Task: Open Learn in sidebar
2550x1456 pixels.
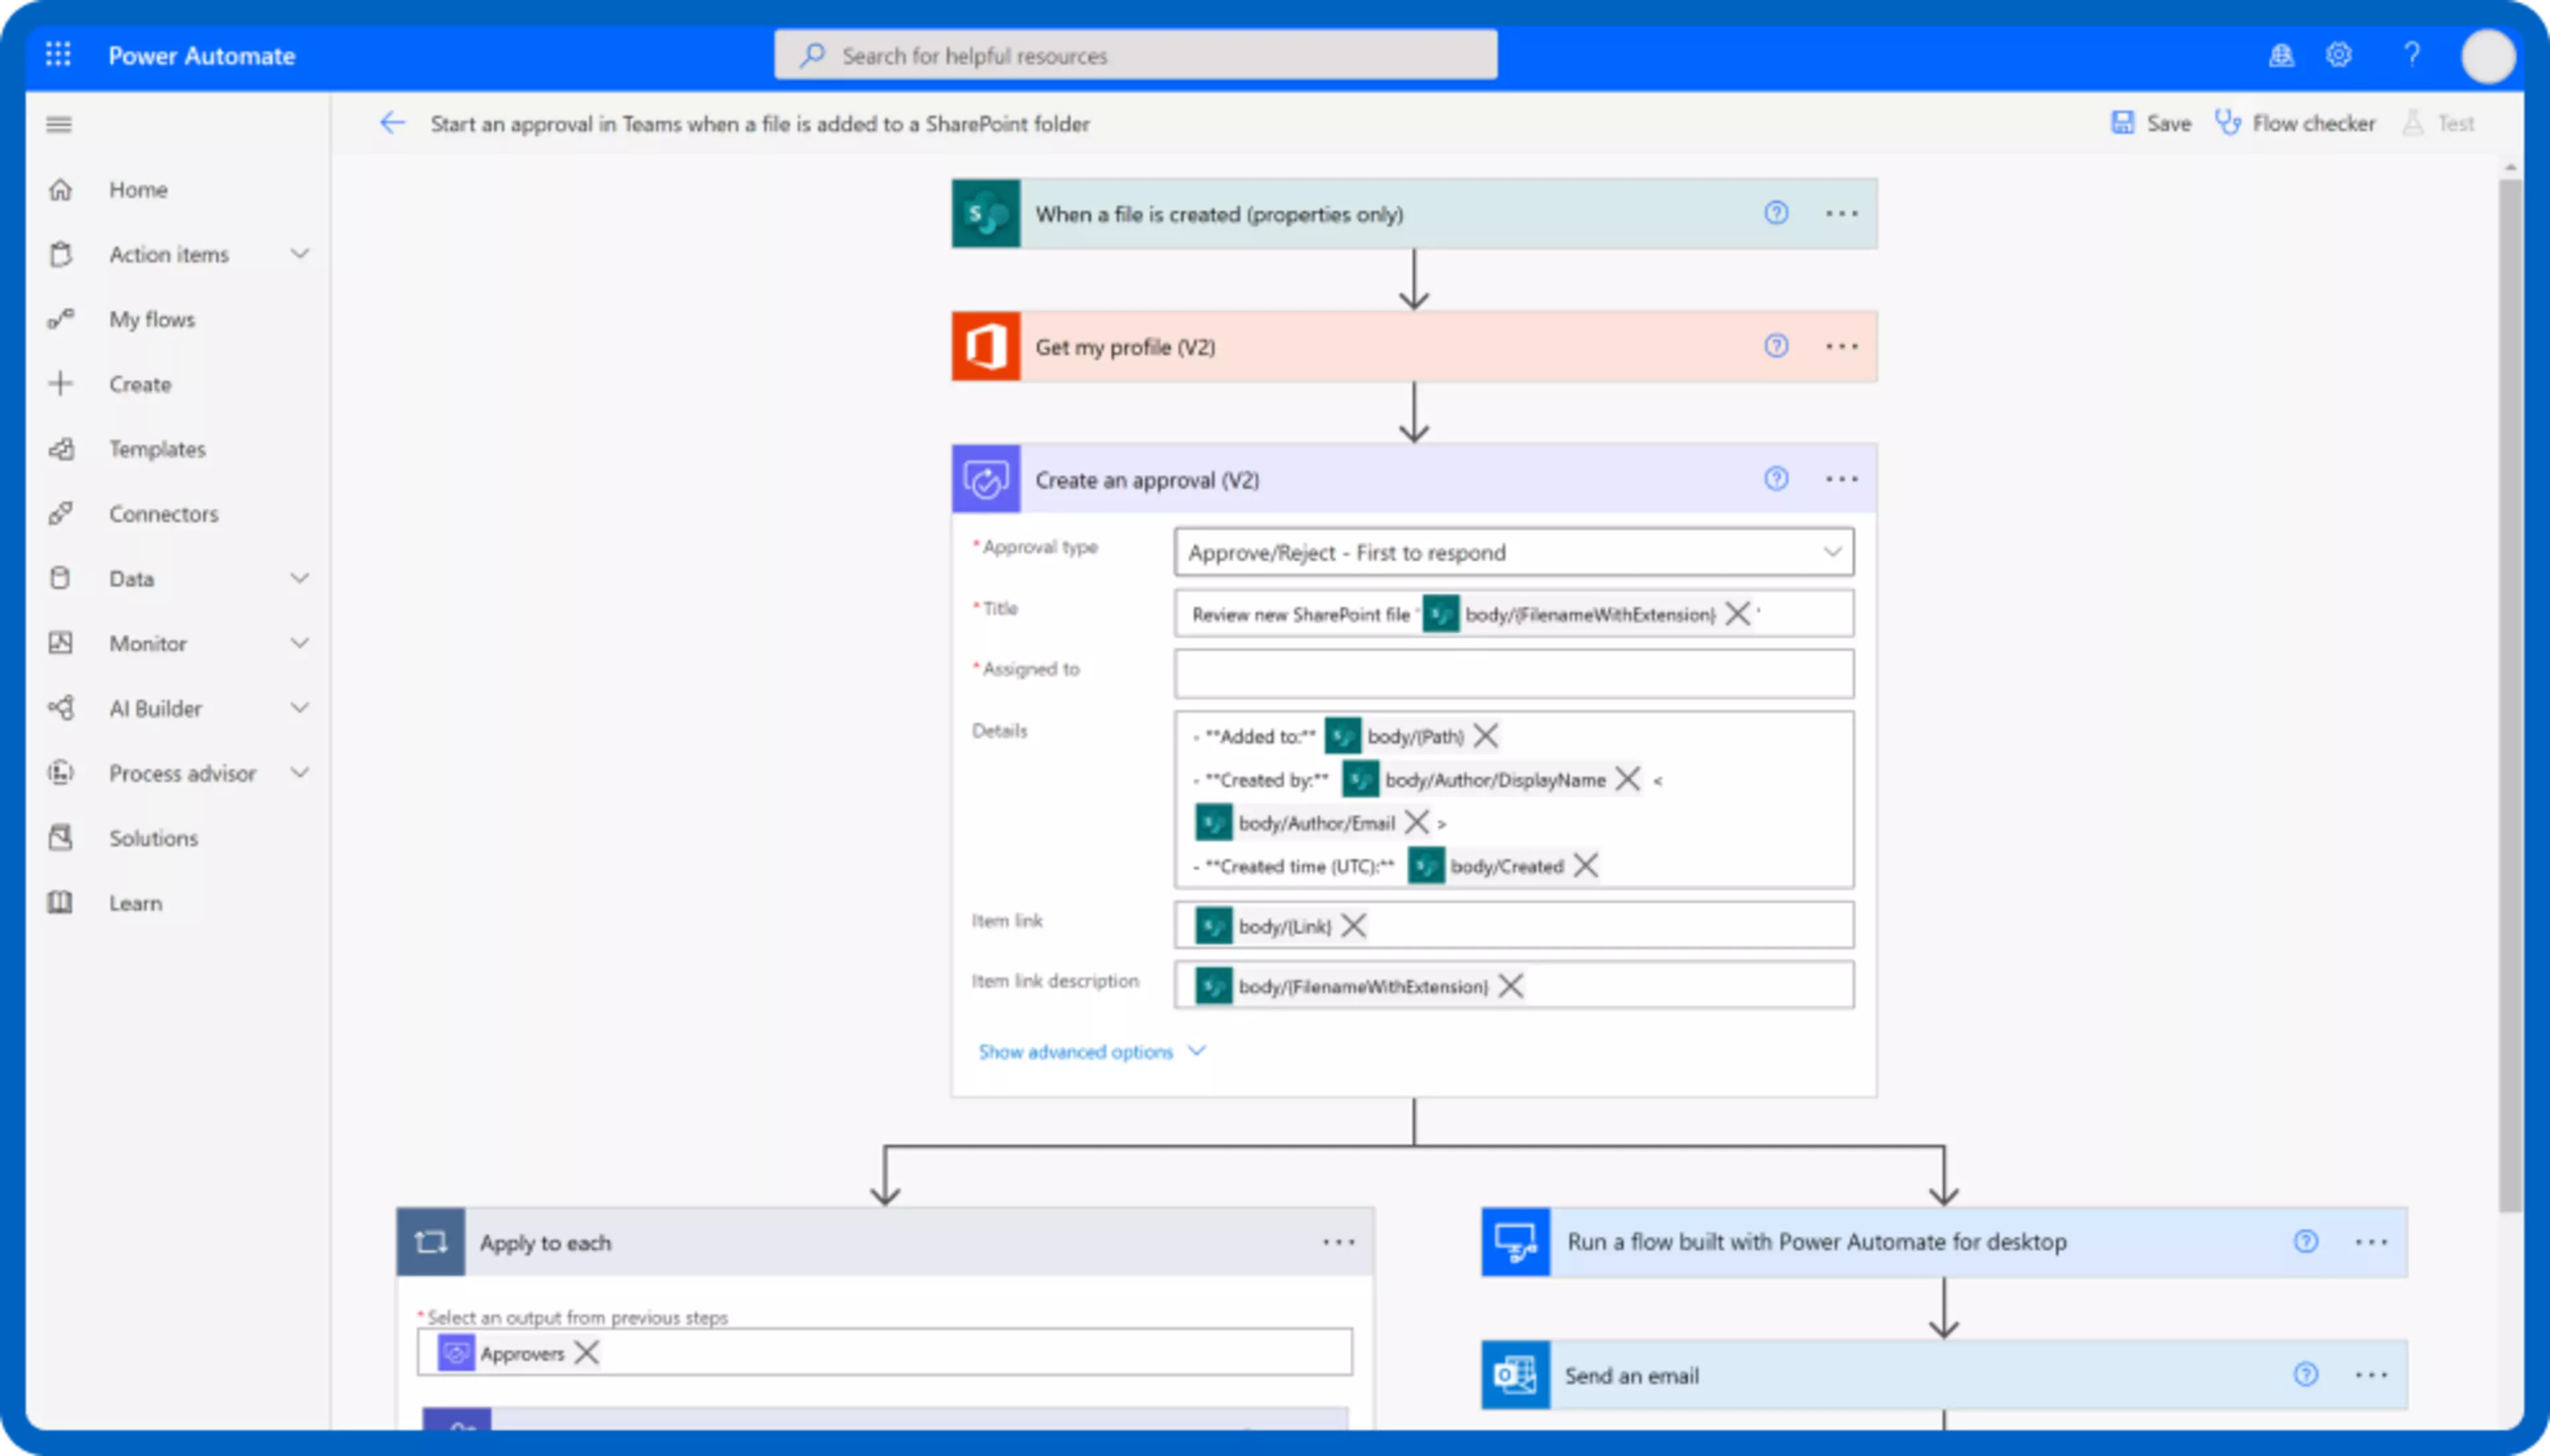Action: click(135, 903)
